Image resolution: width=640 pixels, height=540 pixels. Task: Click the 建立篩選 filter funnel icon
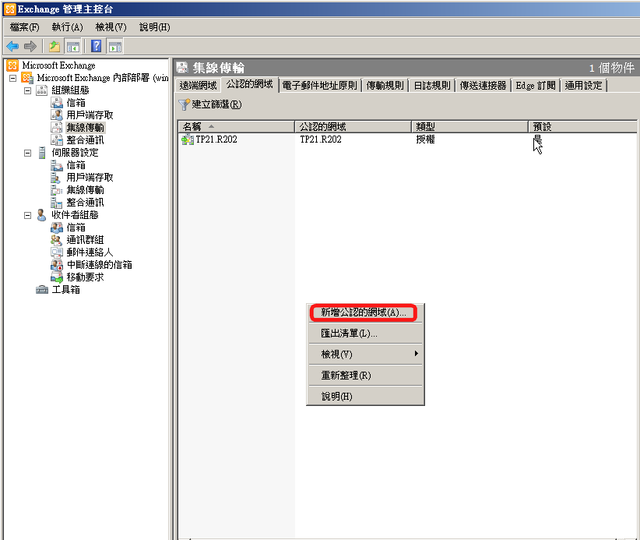184,104
